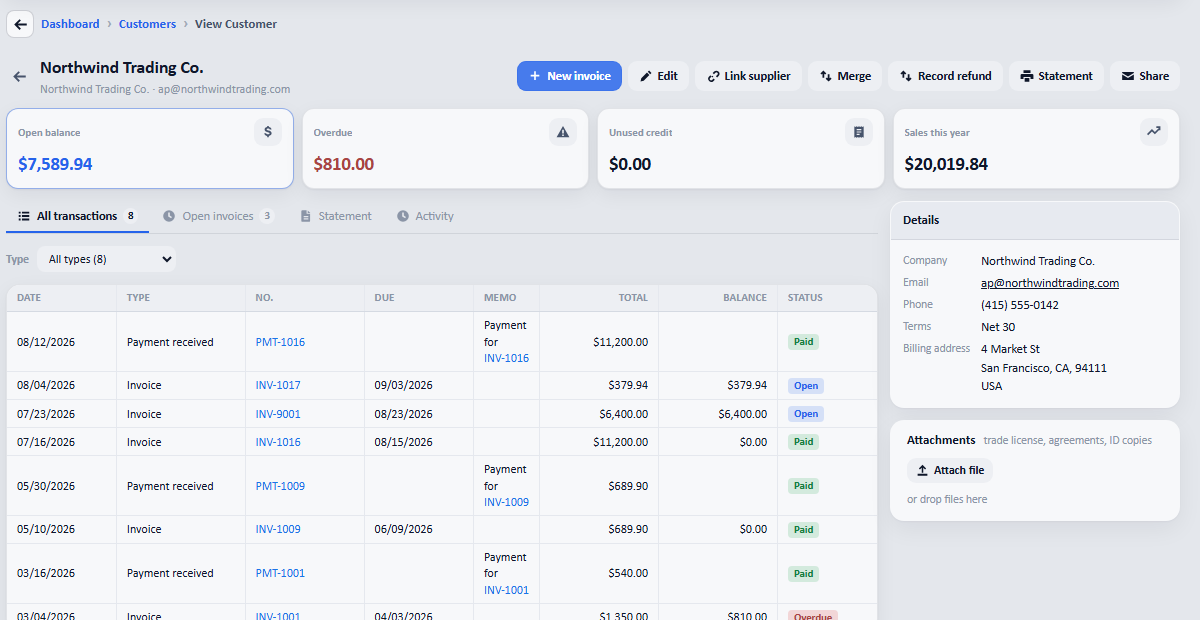
Task: Click date 07/23/2026 in the table
Action: tap(46, 414)
